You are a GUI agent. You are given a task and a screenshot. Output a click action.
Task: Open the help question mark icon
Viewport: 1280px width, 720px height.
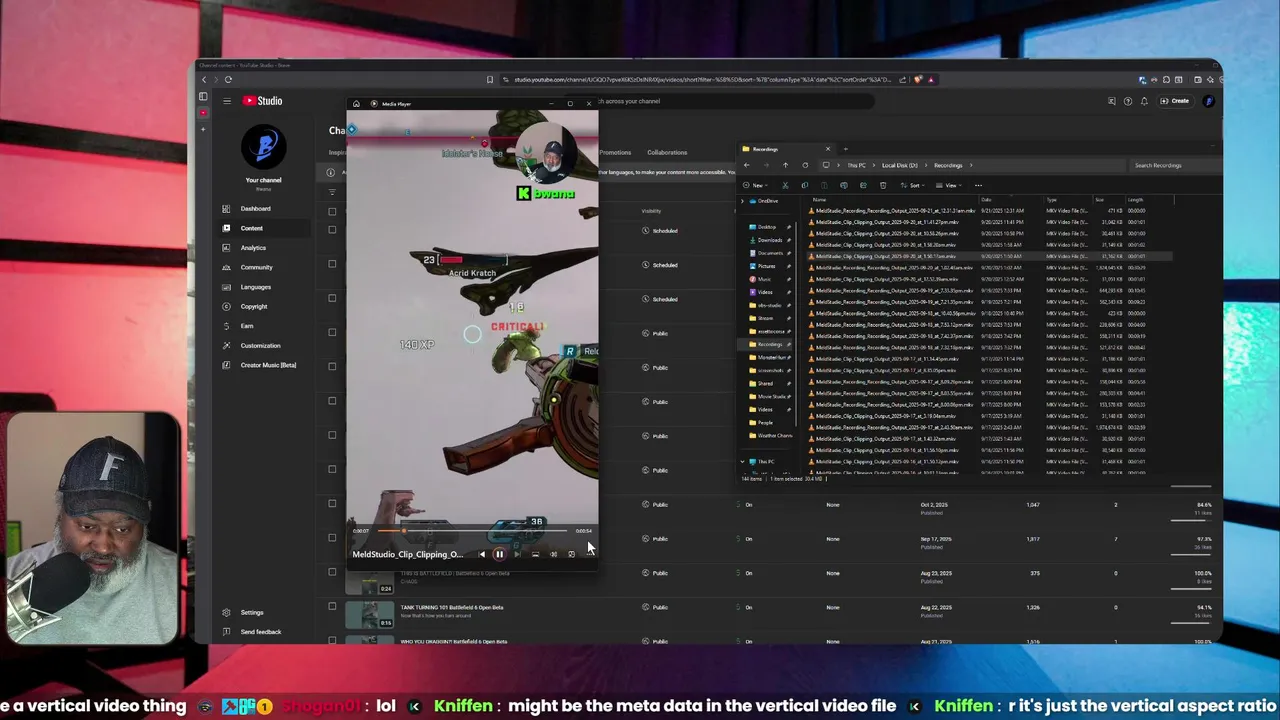coord(1128,101)
